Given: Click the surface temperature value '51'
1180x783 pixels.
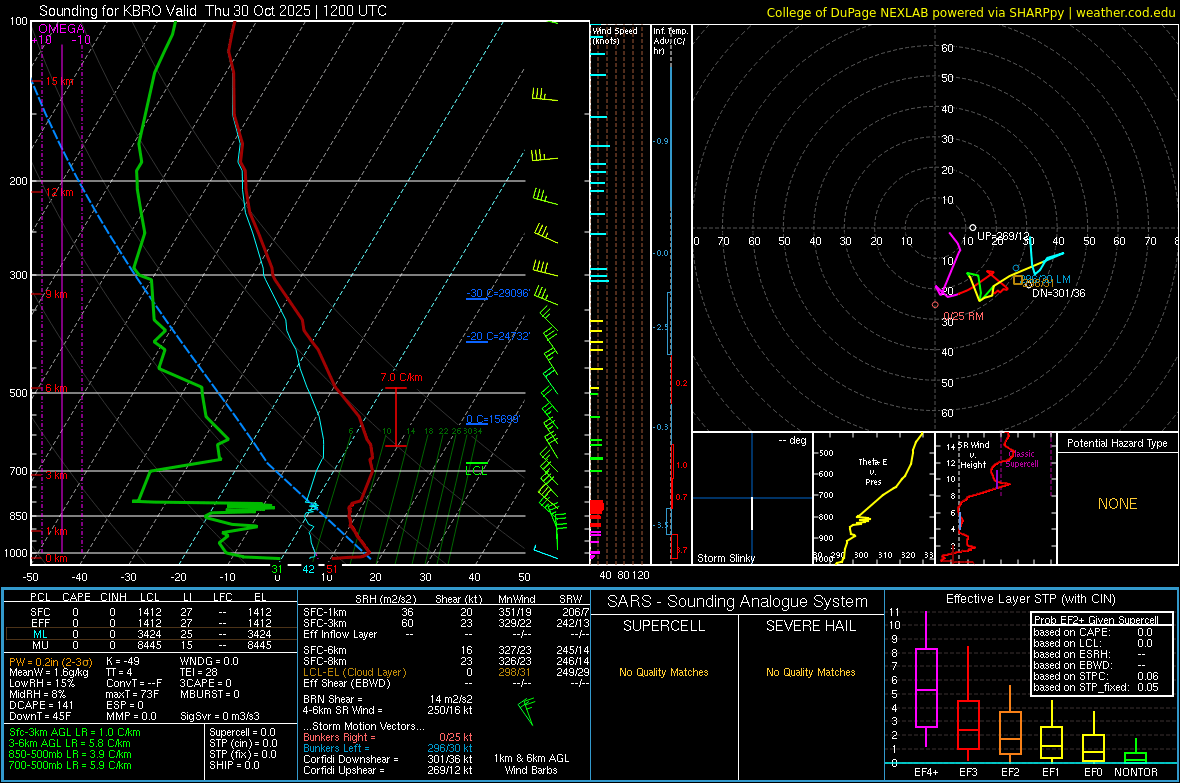Looking at the screenshot, I should click(332, 570).
